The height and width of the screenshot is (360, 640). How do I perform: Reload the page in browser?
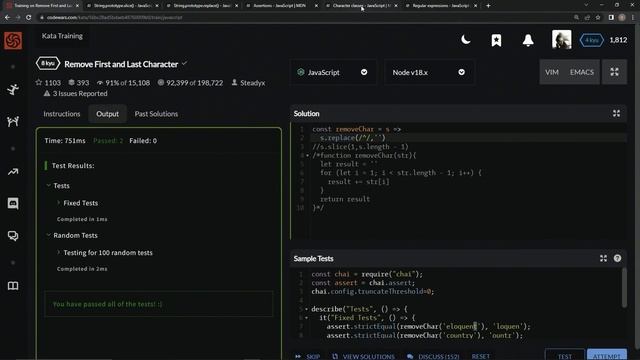pos(28,18)
